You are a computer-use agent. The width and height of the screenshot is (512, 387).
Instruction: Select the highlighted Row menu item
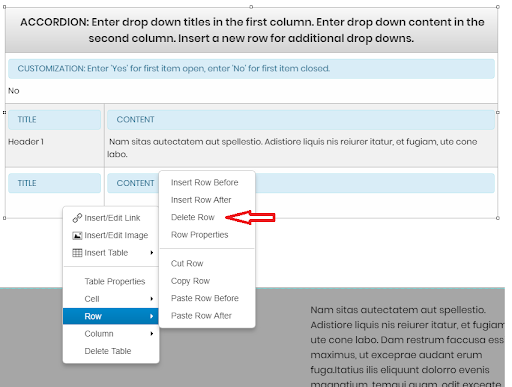pos(111,316)
